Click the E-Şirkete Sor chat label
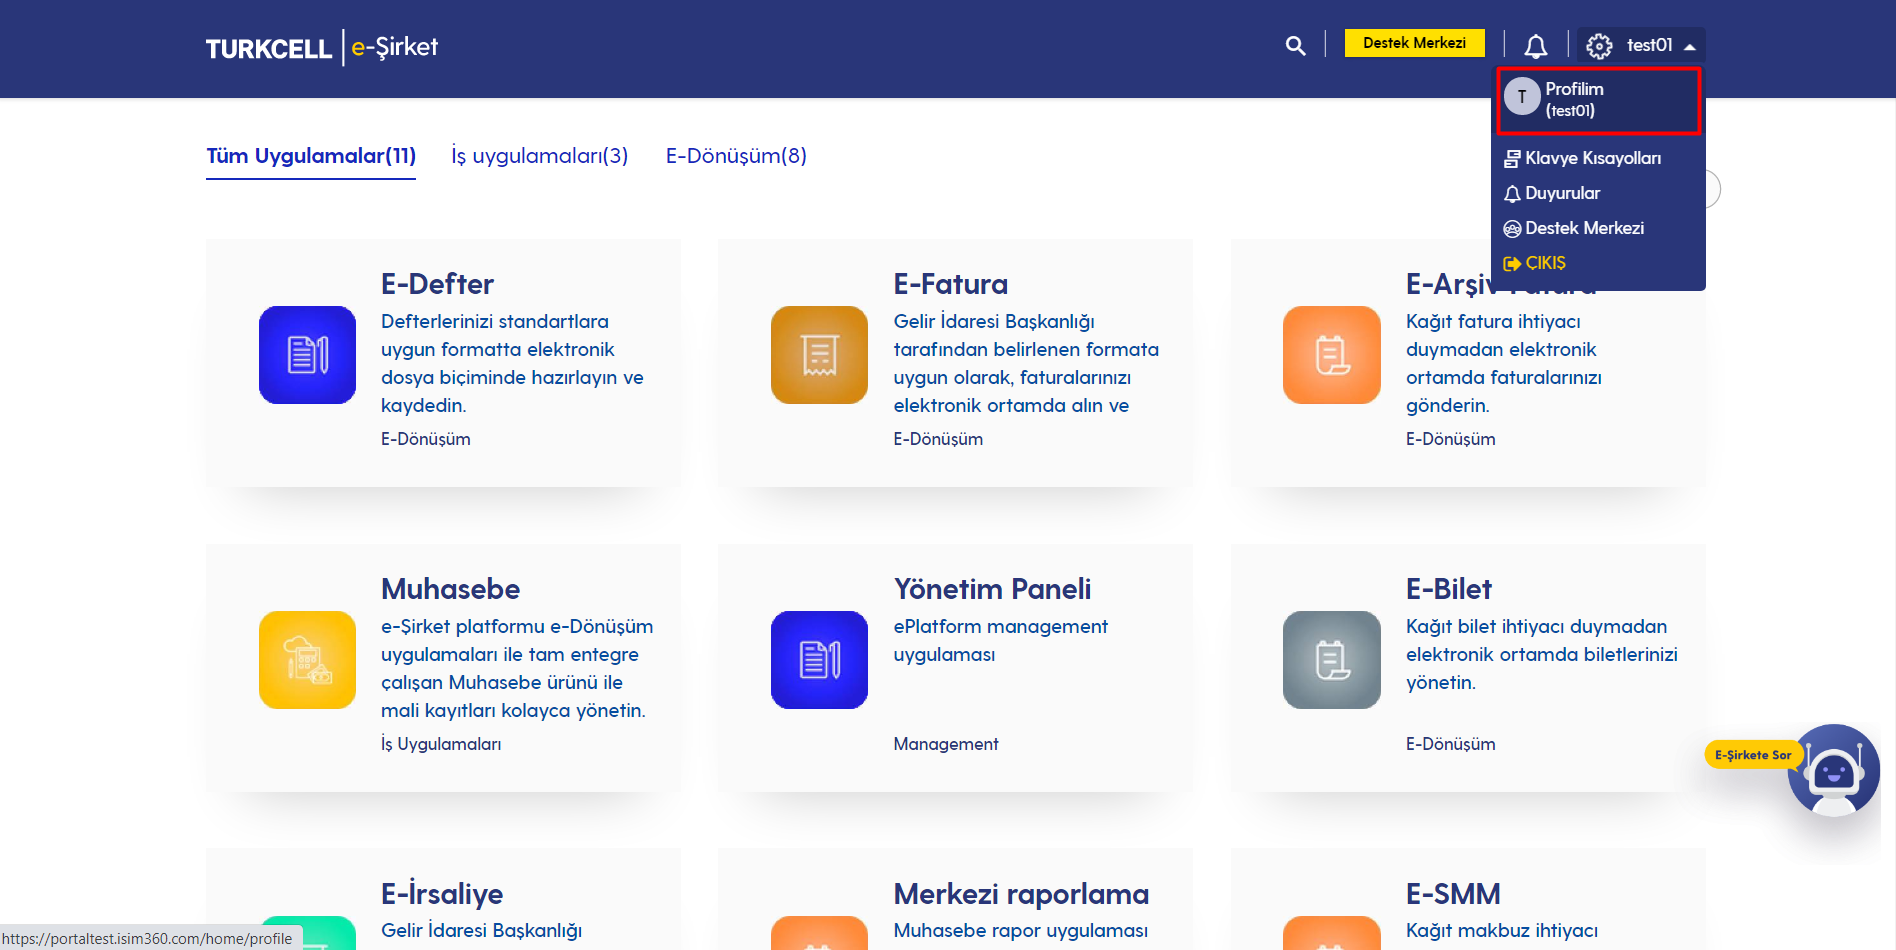Image resolution: width=1896 pixels, height=950 pixels. point(1752,755)
